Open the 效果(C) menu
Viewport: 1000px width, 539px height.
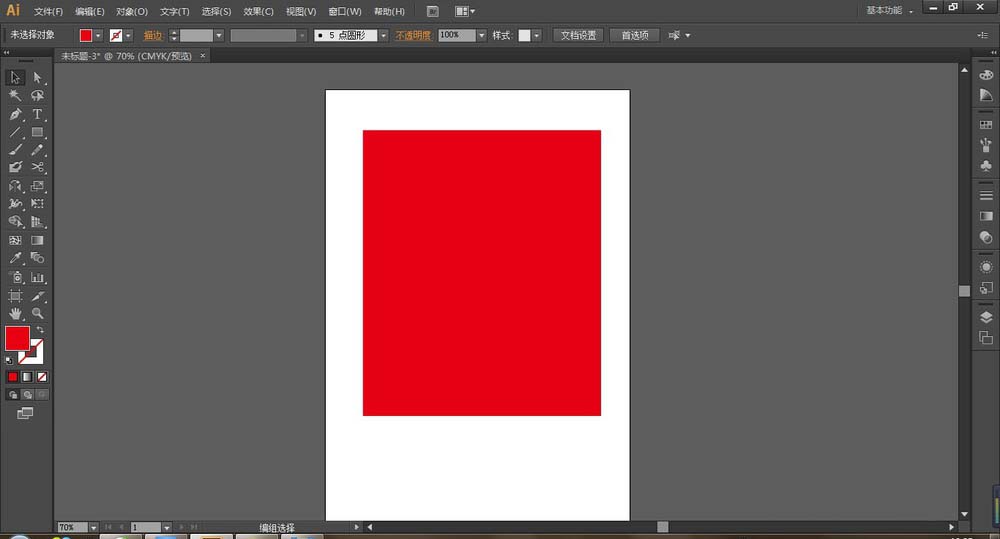click(x=258, y=11)
